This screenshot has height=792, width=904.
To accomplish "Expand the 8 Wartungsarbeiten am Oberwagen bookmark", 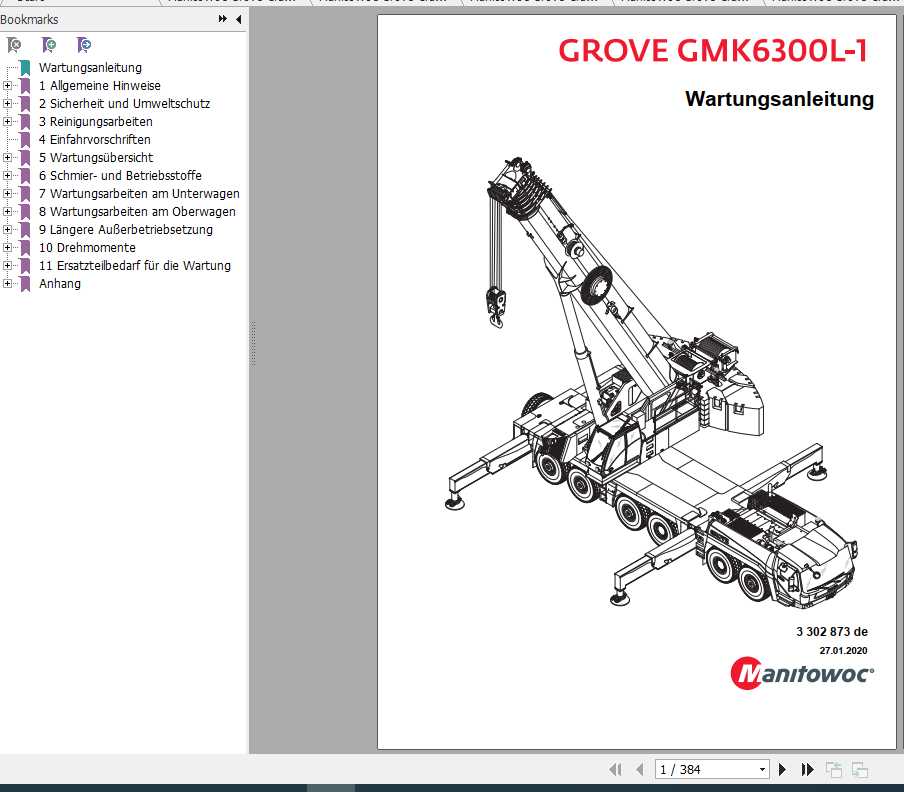I will pyautogui.click(x=7, y=212).
